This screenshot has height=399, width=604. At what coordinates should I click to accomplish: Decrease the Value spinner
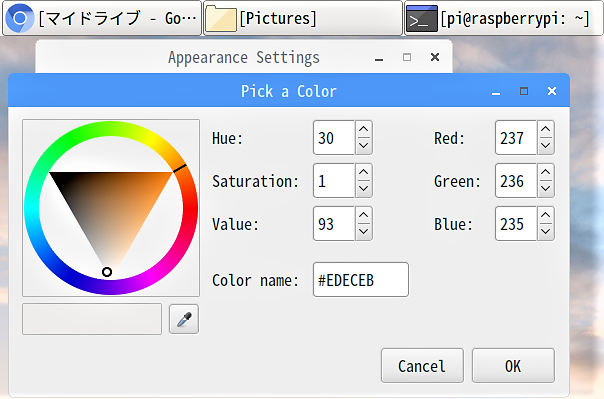[364, 232]
